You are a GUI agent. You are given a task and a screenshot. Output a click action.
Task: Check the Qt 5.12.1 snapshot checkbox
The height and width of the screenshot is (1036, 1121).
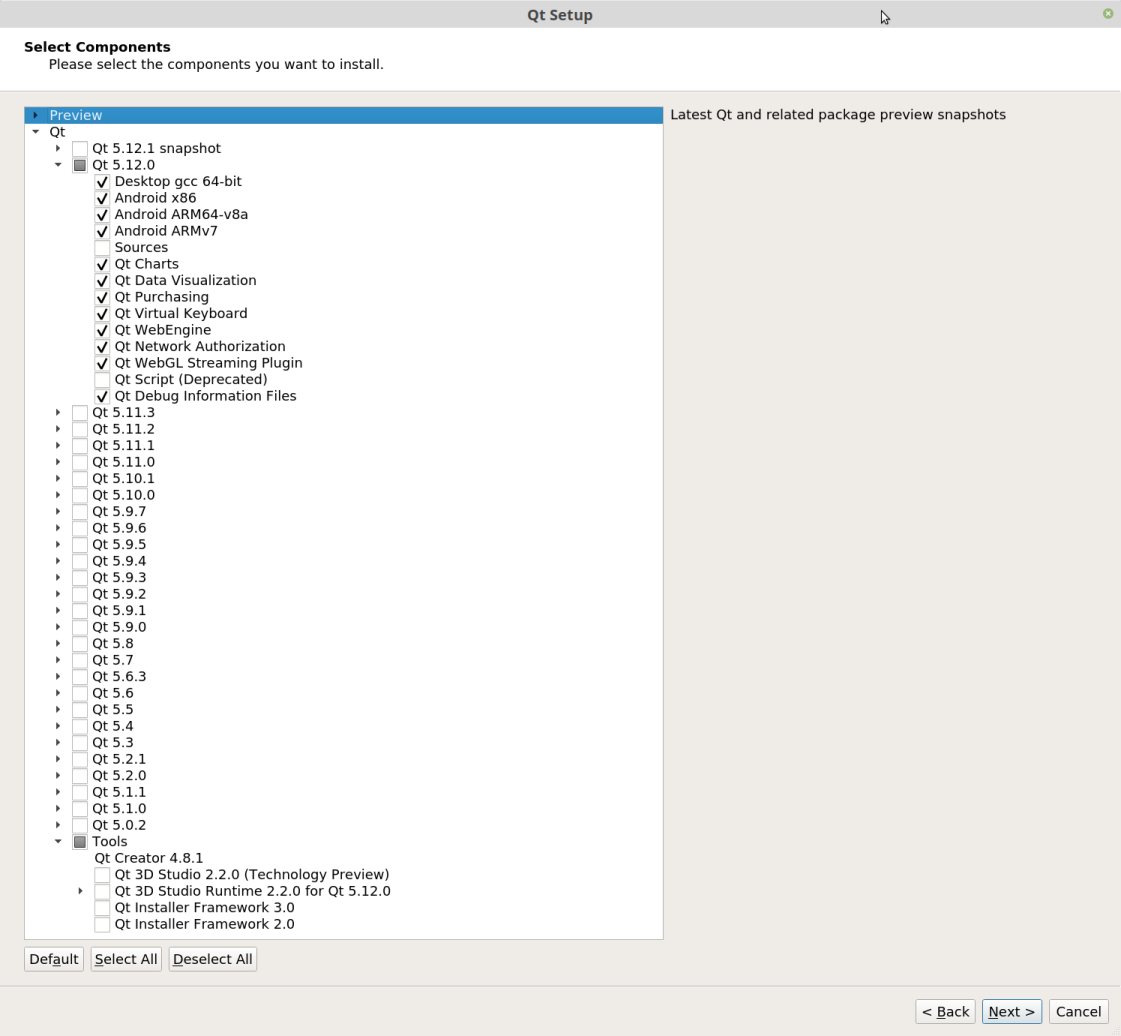point(80,149)
